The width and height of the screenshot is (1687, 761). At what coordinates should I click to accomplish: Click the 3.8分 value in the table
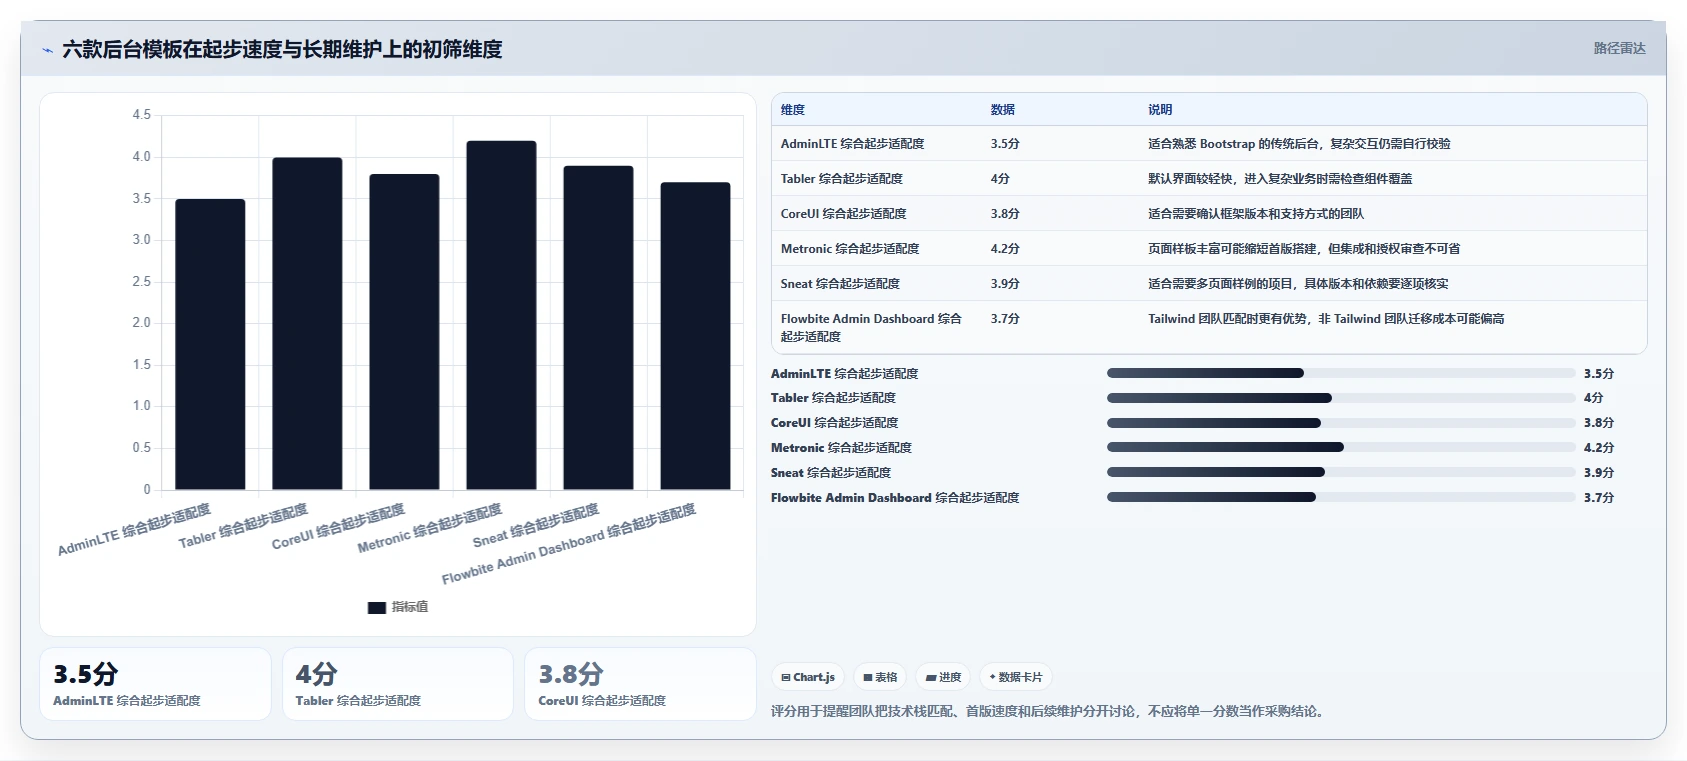point(1005,214)
